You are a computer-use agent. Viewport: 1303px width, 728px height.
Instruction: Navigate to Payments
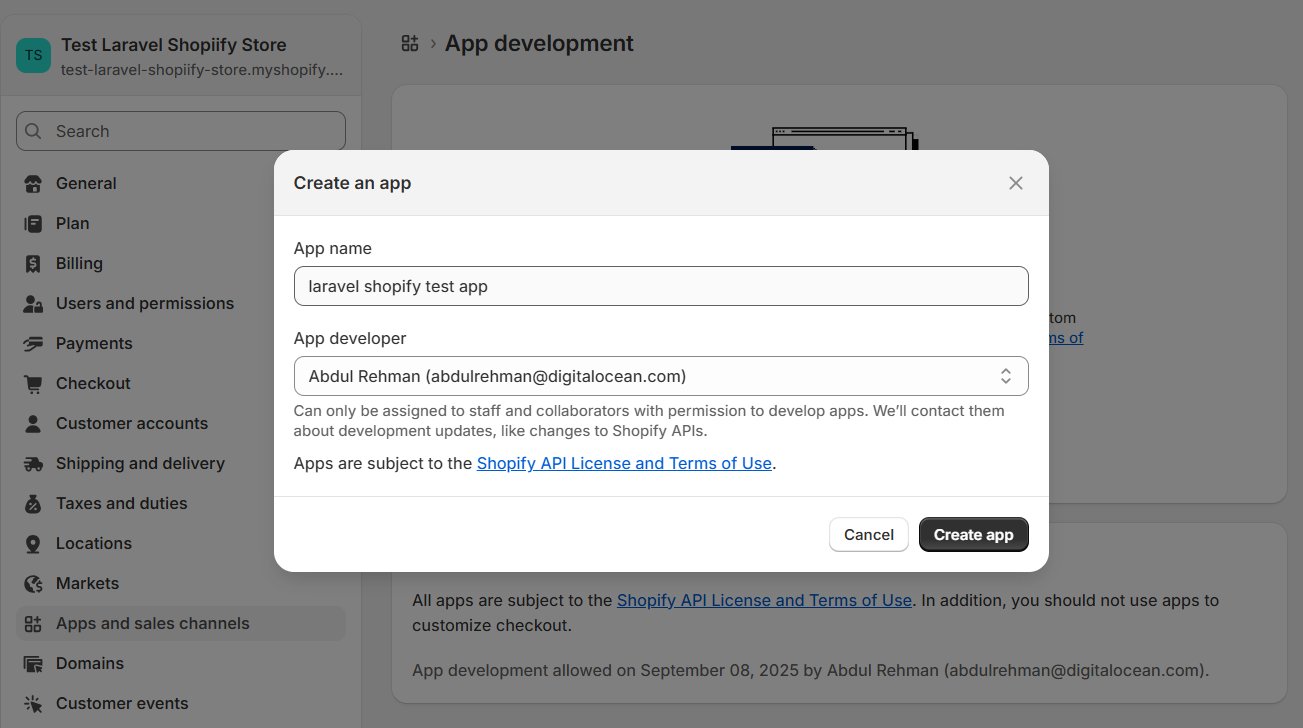point(181,344)
